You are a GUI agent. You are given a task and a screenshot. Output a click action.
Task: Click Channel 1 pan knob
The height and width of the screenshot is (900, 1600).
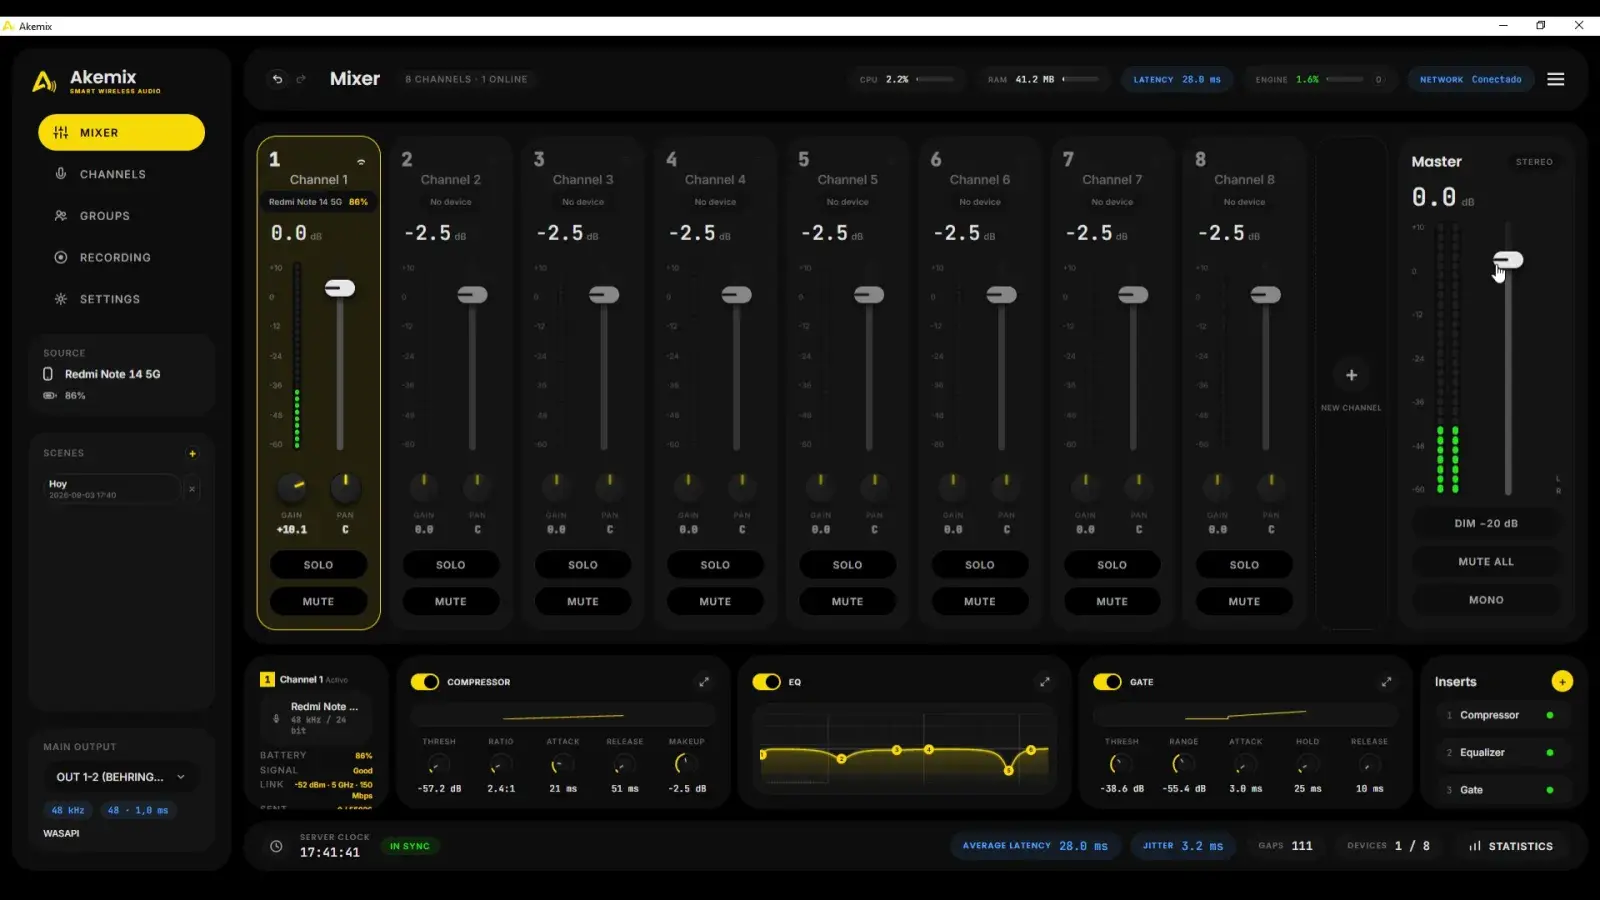(x=345, y=487)
